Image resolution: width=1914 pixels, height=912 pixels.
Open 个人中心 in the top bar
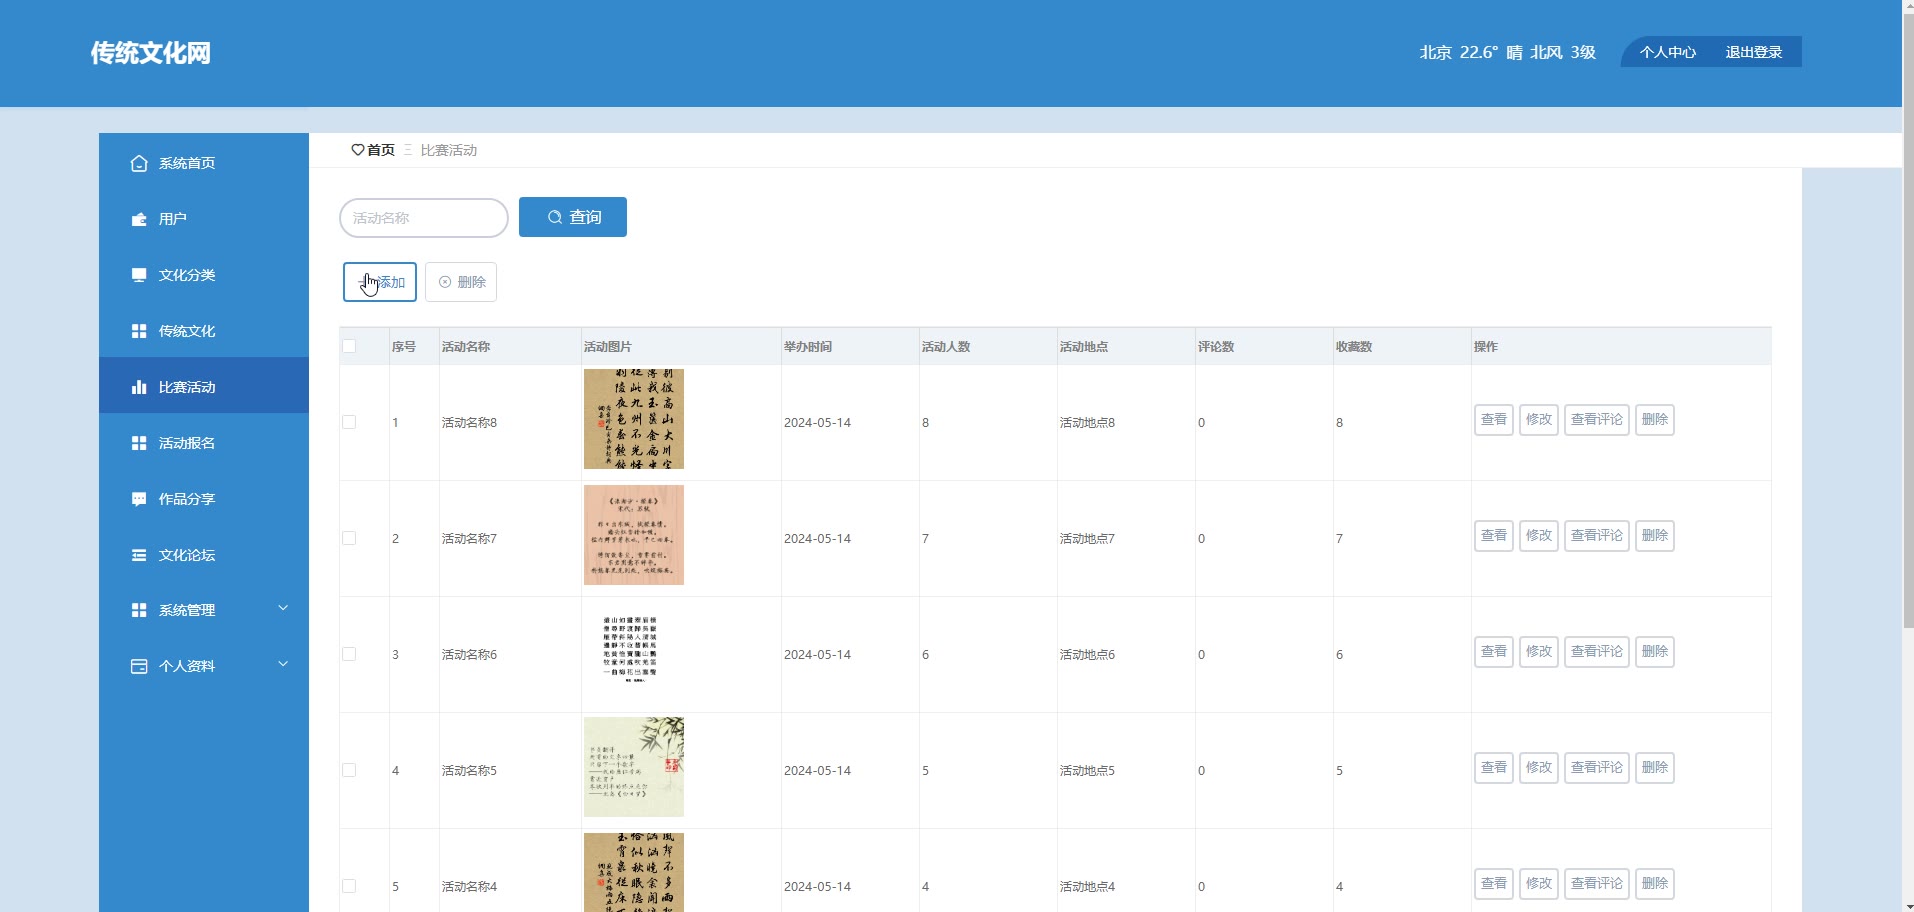[x=1668, y=52]
